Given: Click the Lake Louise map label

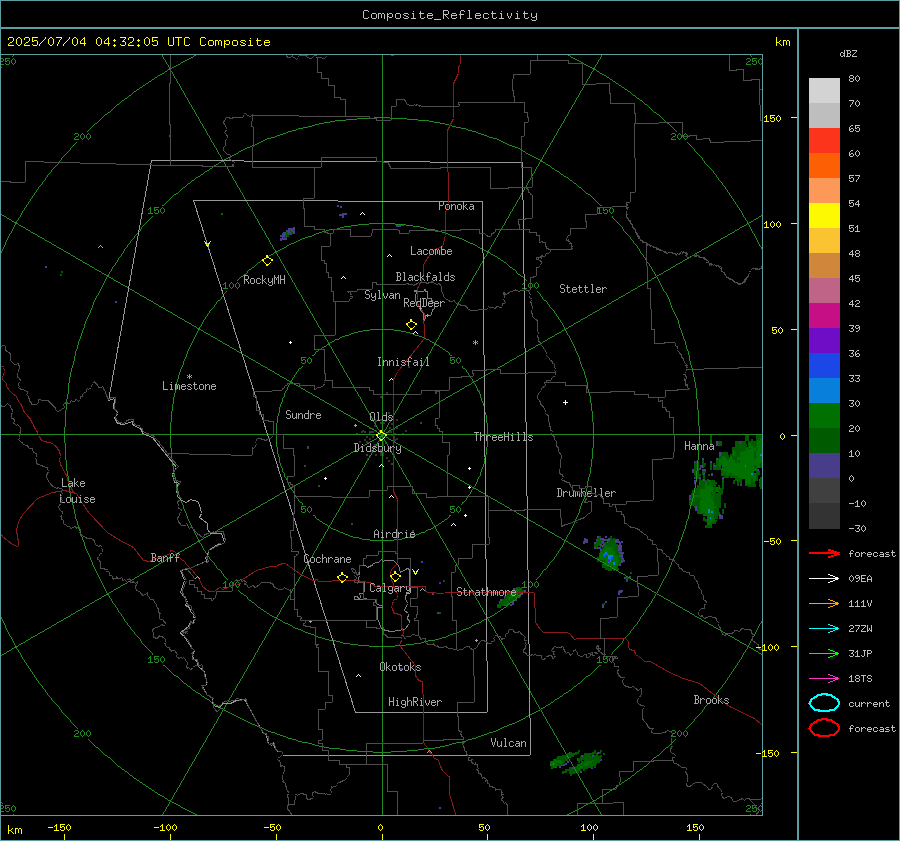Looking at the screenshot, I should point(77,491).
